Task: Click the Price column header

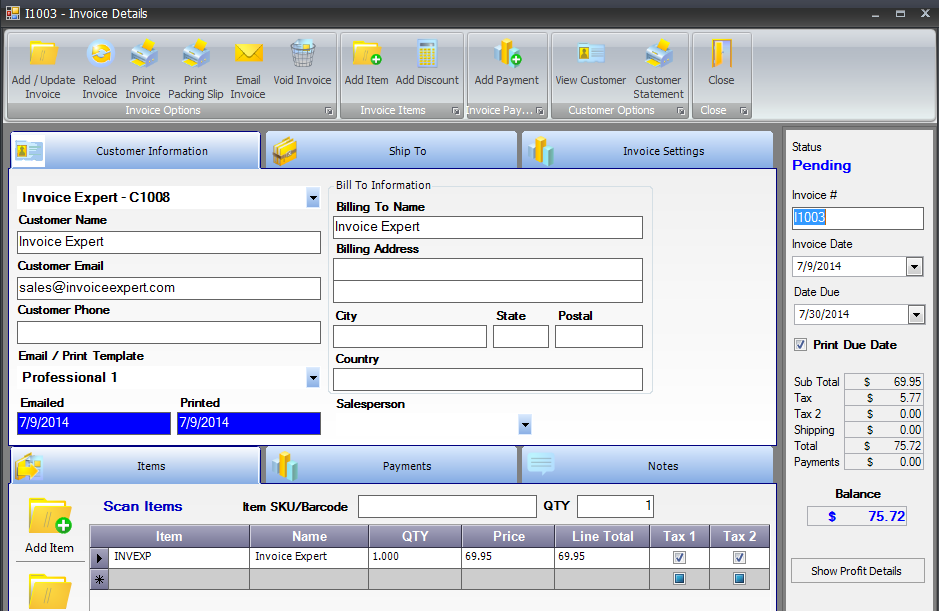Action: [x=508, y=537]
